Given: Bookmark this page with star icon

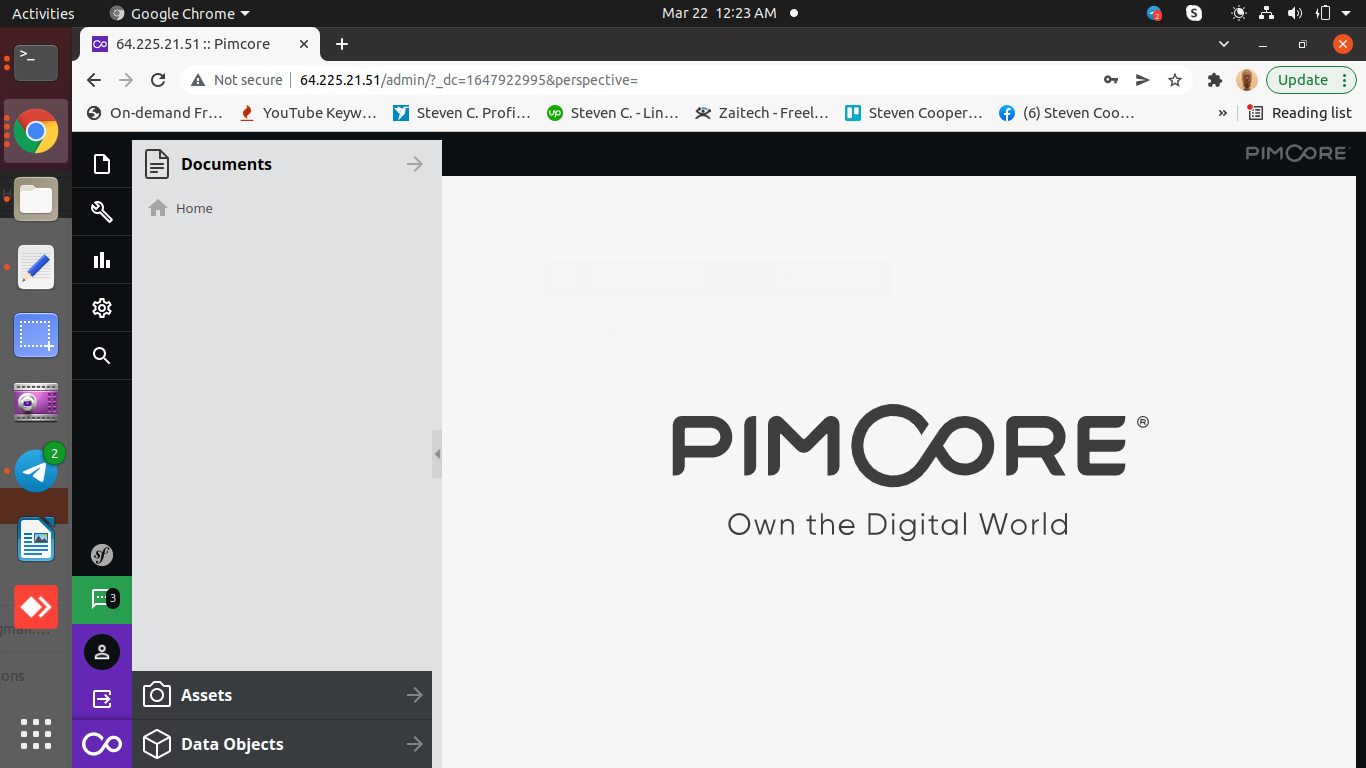Looking at the screenshot, I should (x=1175, y=80).
